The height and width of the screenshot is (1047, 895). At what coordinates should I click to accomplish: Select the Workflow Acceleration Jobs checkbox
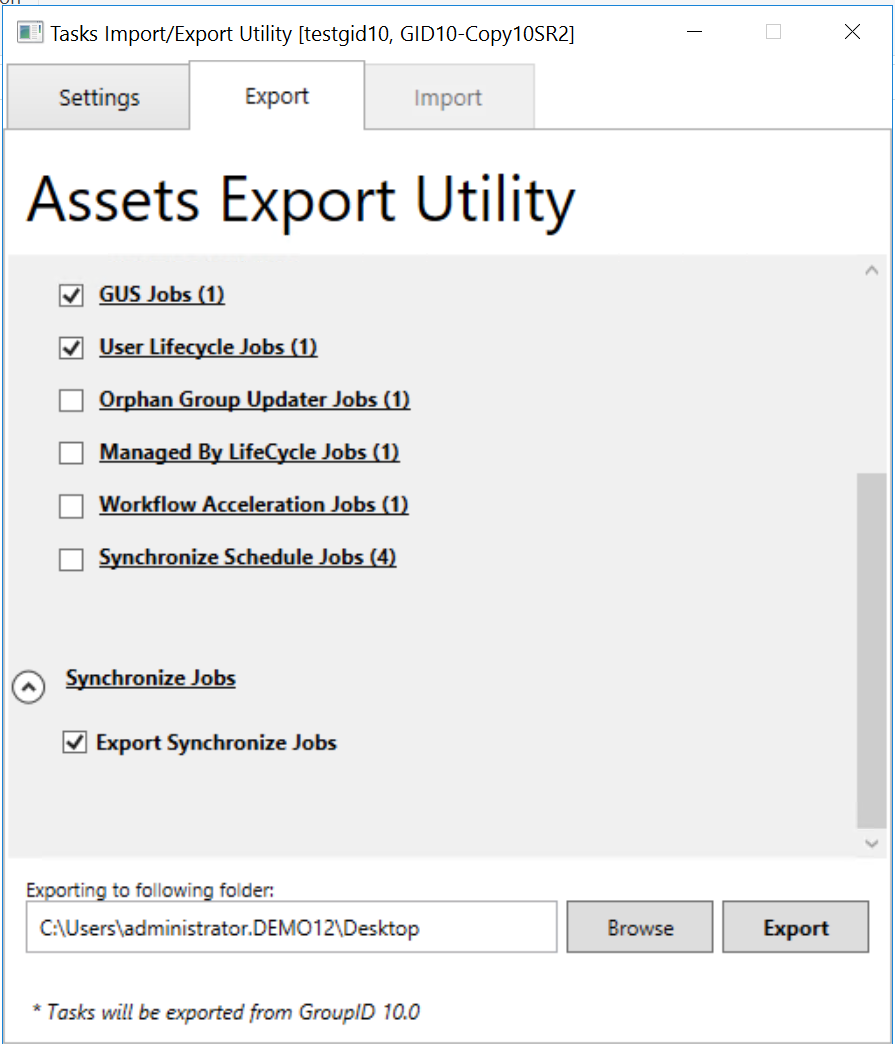(x=70, y=505)
